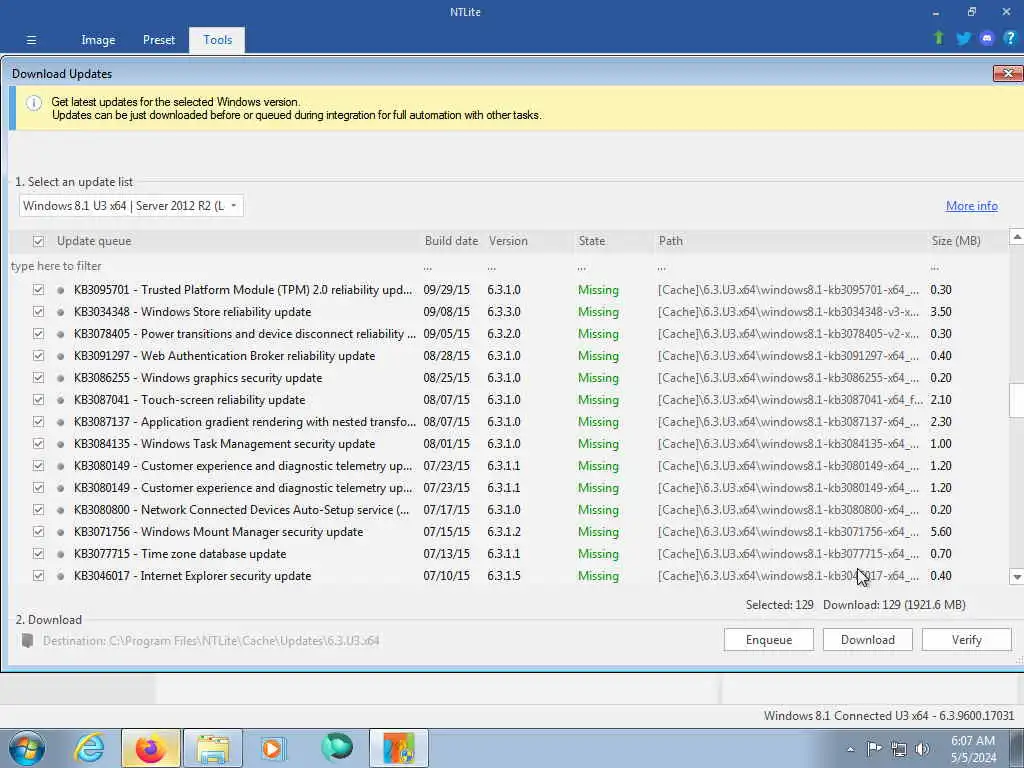This screenshot has width=1024, height=768.
Task: Uncheck KB3087137 Application gradient rendering update
Action: click(39, 422)
